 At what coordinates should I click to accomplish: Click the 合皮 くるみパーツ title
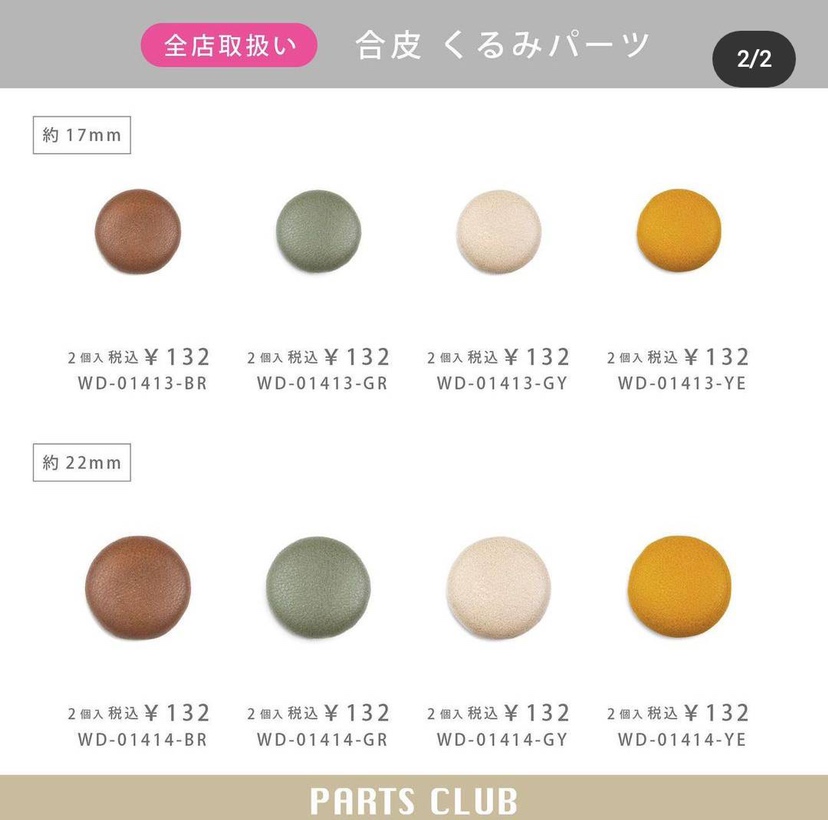(x=502, y=45)
